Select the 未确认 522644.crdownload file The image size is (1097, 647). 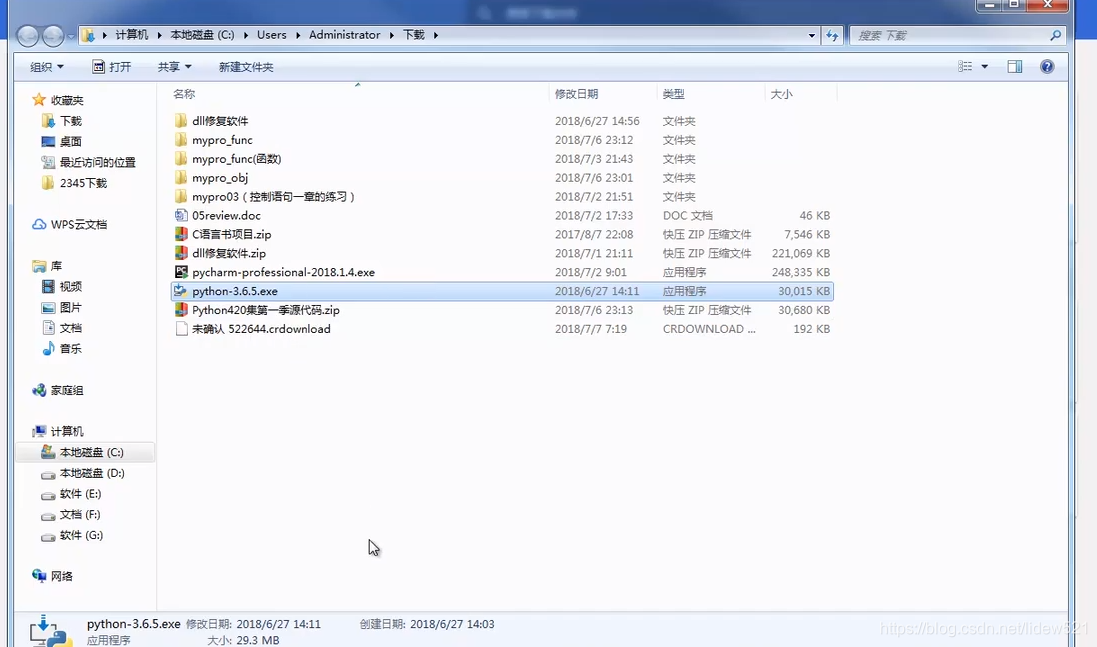pos(261,329)
